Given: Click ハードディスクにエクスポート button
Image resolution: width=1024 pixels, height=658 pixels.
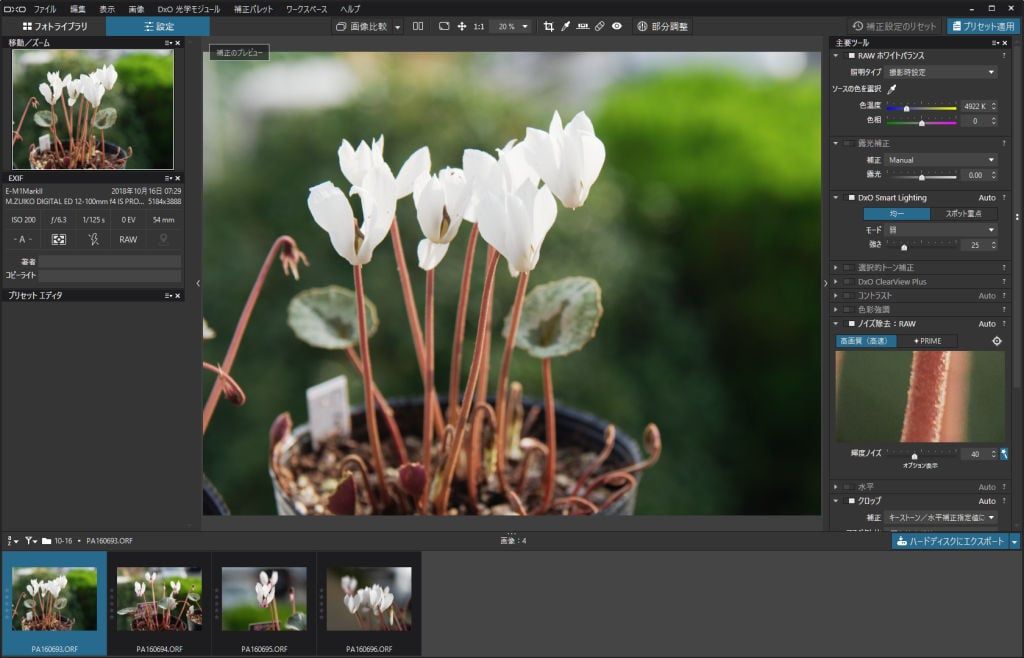Looking at the screenshot, I should pos(949,541).
